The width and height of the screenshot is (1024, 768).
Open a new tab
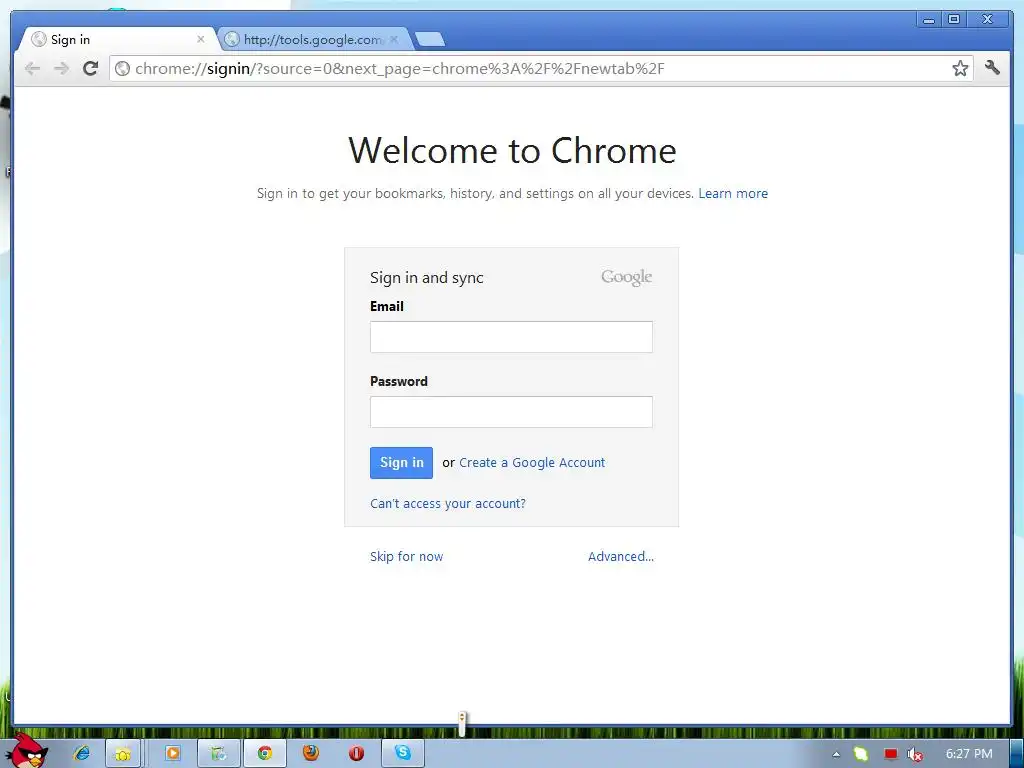(x=430, y=40)
